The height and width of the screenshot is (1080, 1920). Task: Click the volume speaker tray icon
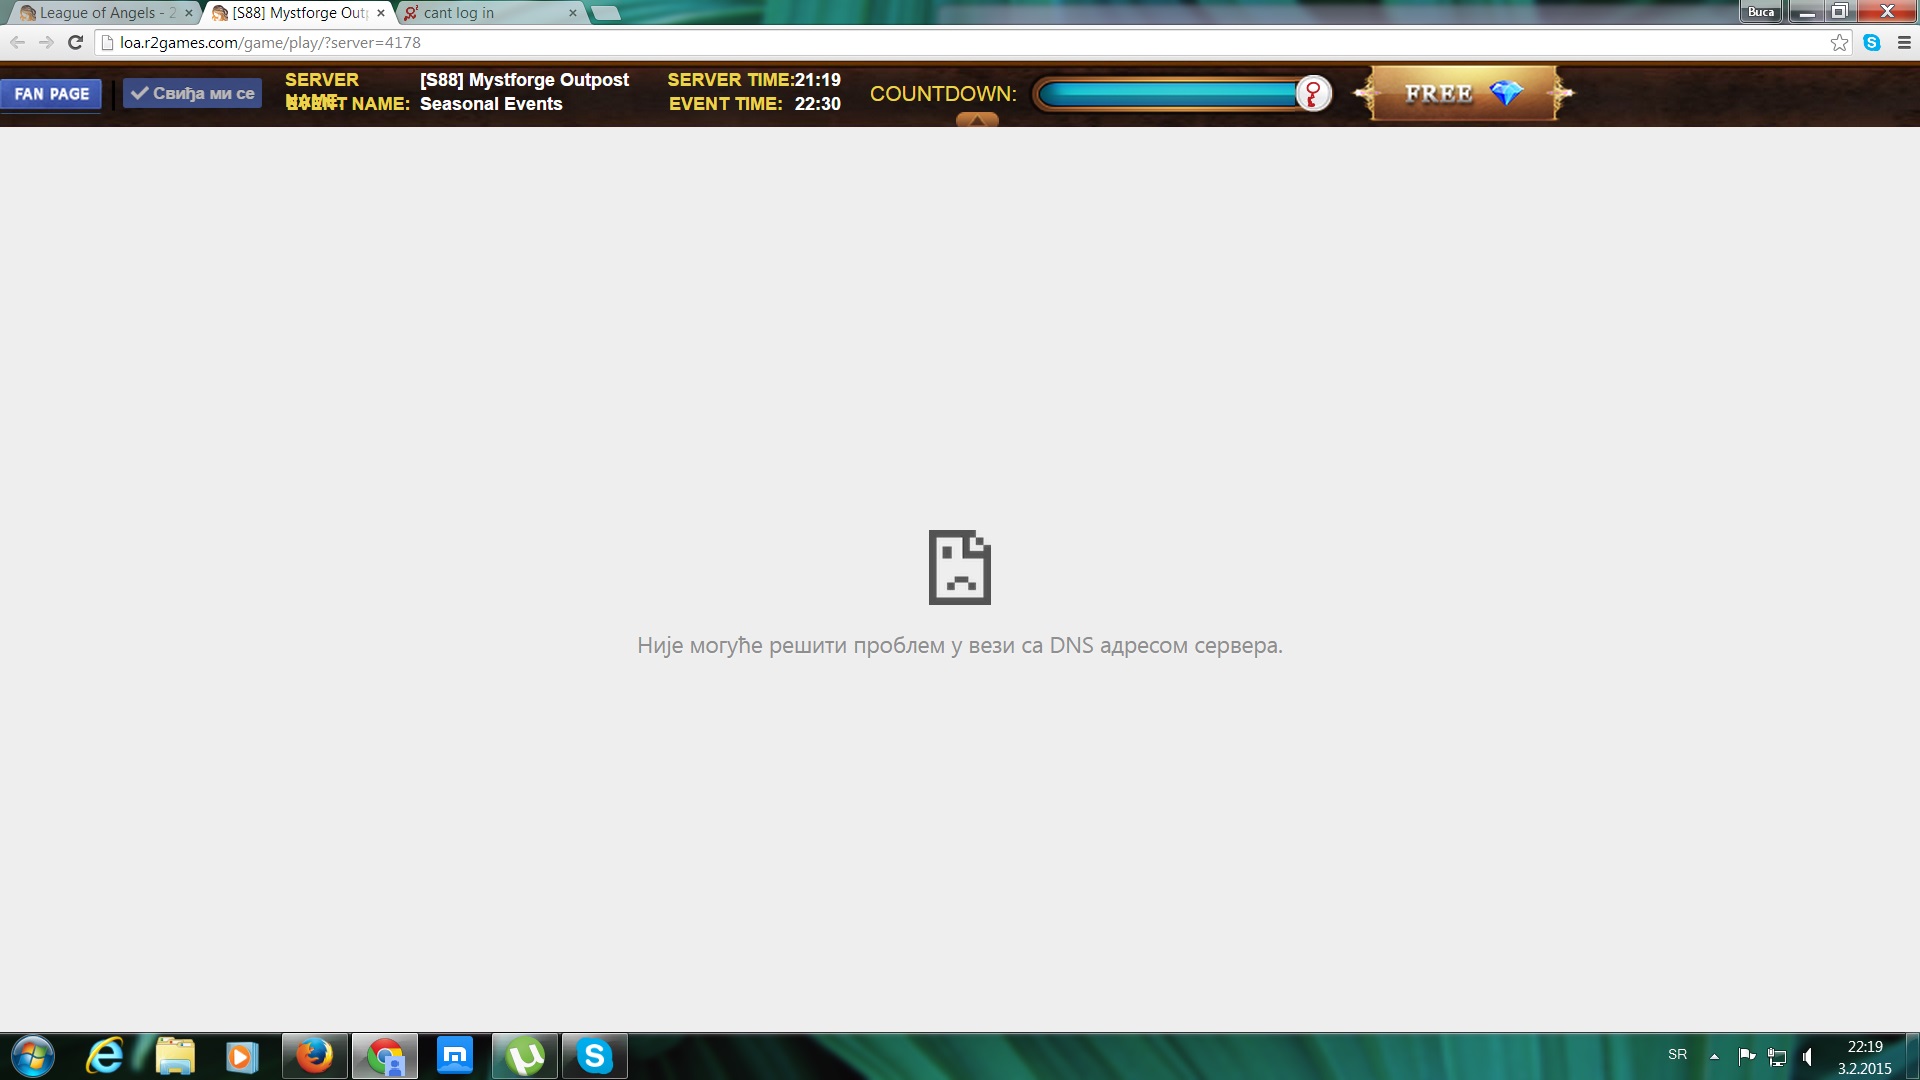(x=1807, y=1056)
